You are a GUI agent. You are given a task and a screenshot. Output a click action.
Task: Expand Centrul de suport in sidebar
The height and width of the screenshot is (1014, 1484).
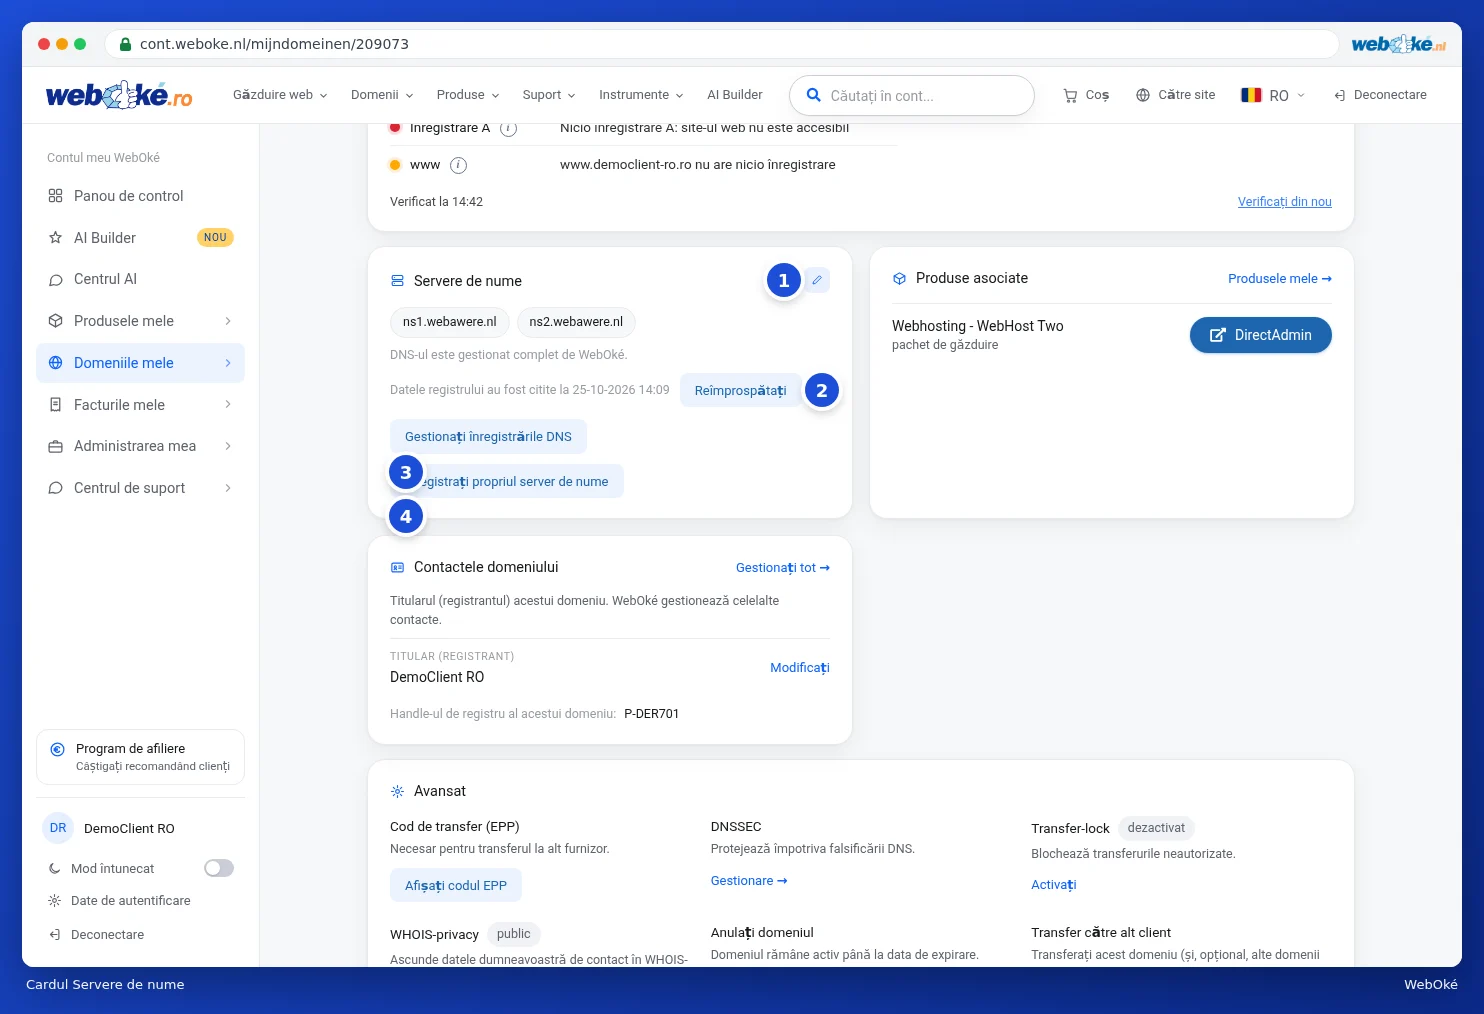click(x=140, y=488)
